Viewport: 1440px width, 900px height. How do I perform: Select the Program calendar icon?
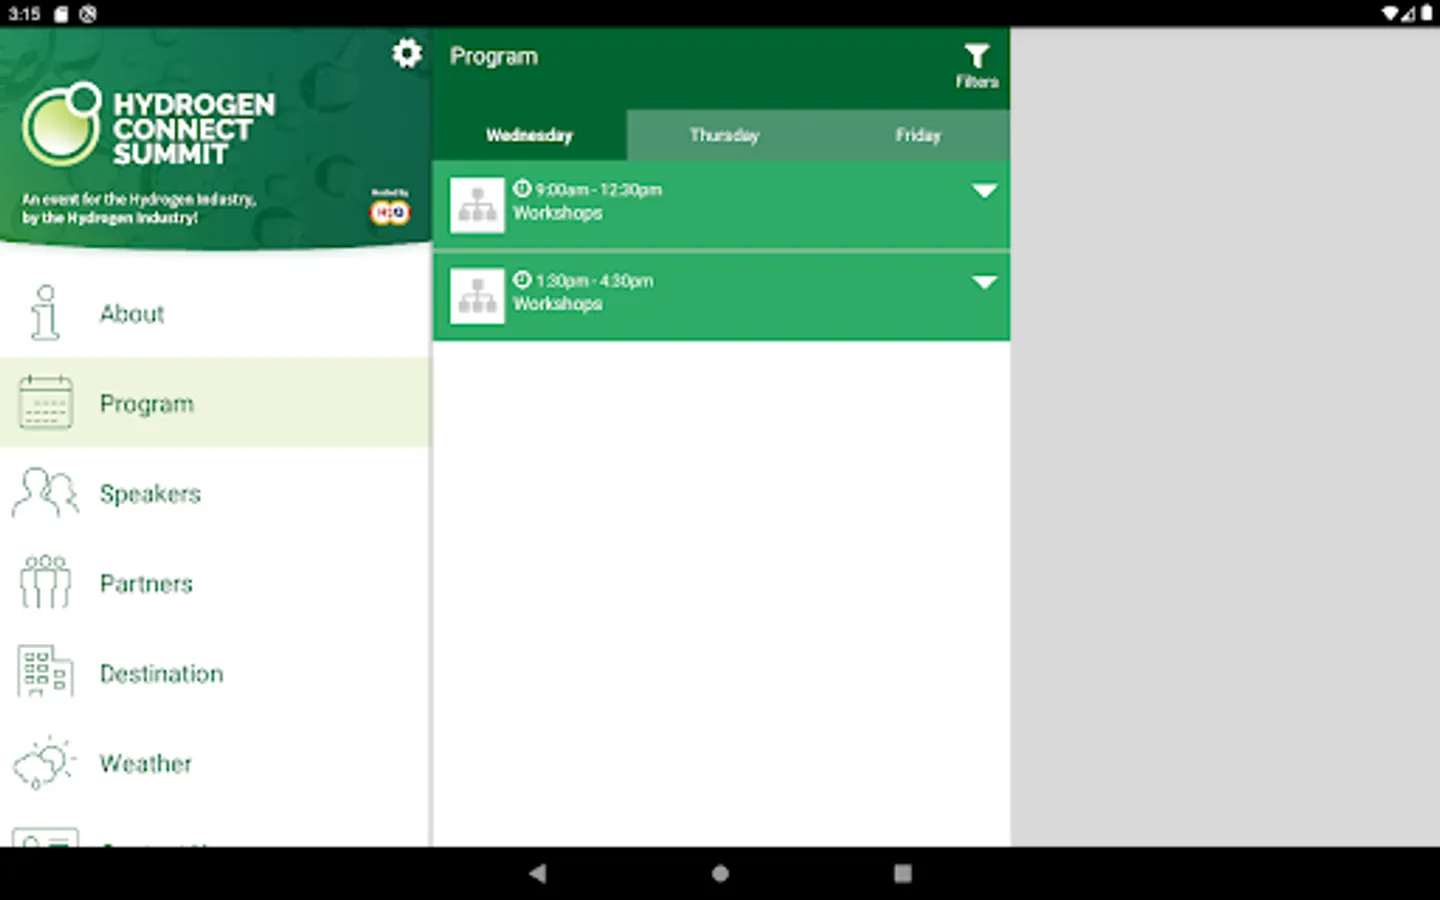(45, 403)
